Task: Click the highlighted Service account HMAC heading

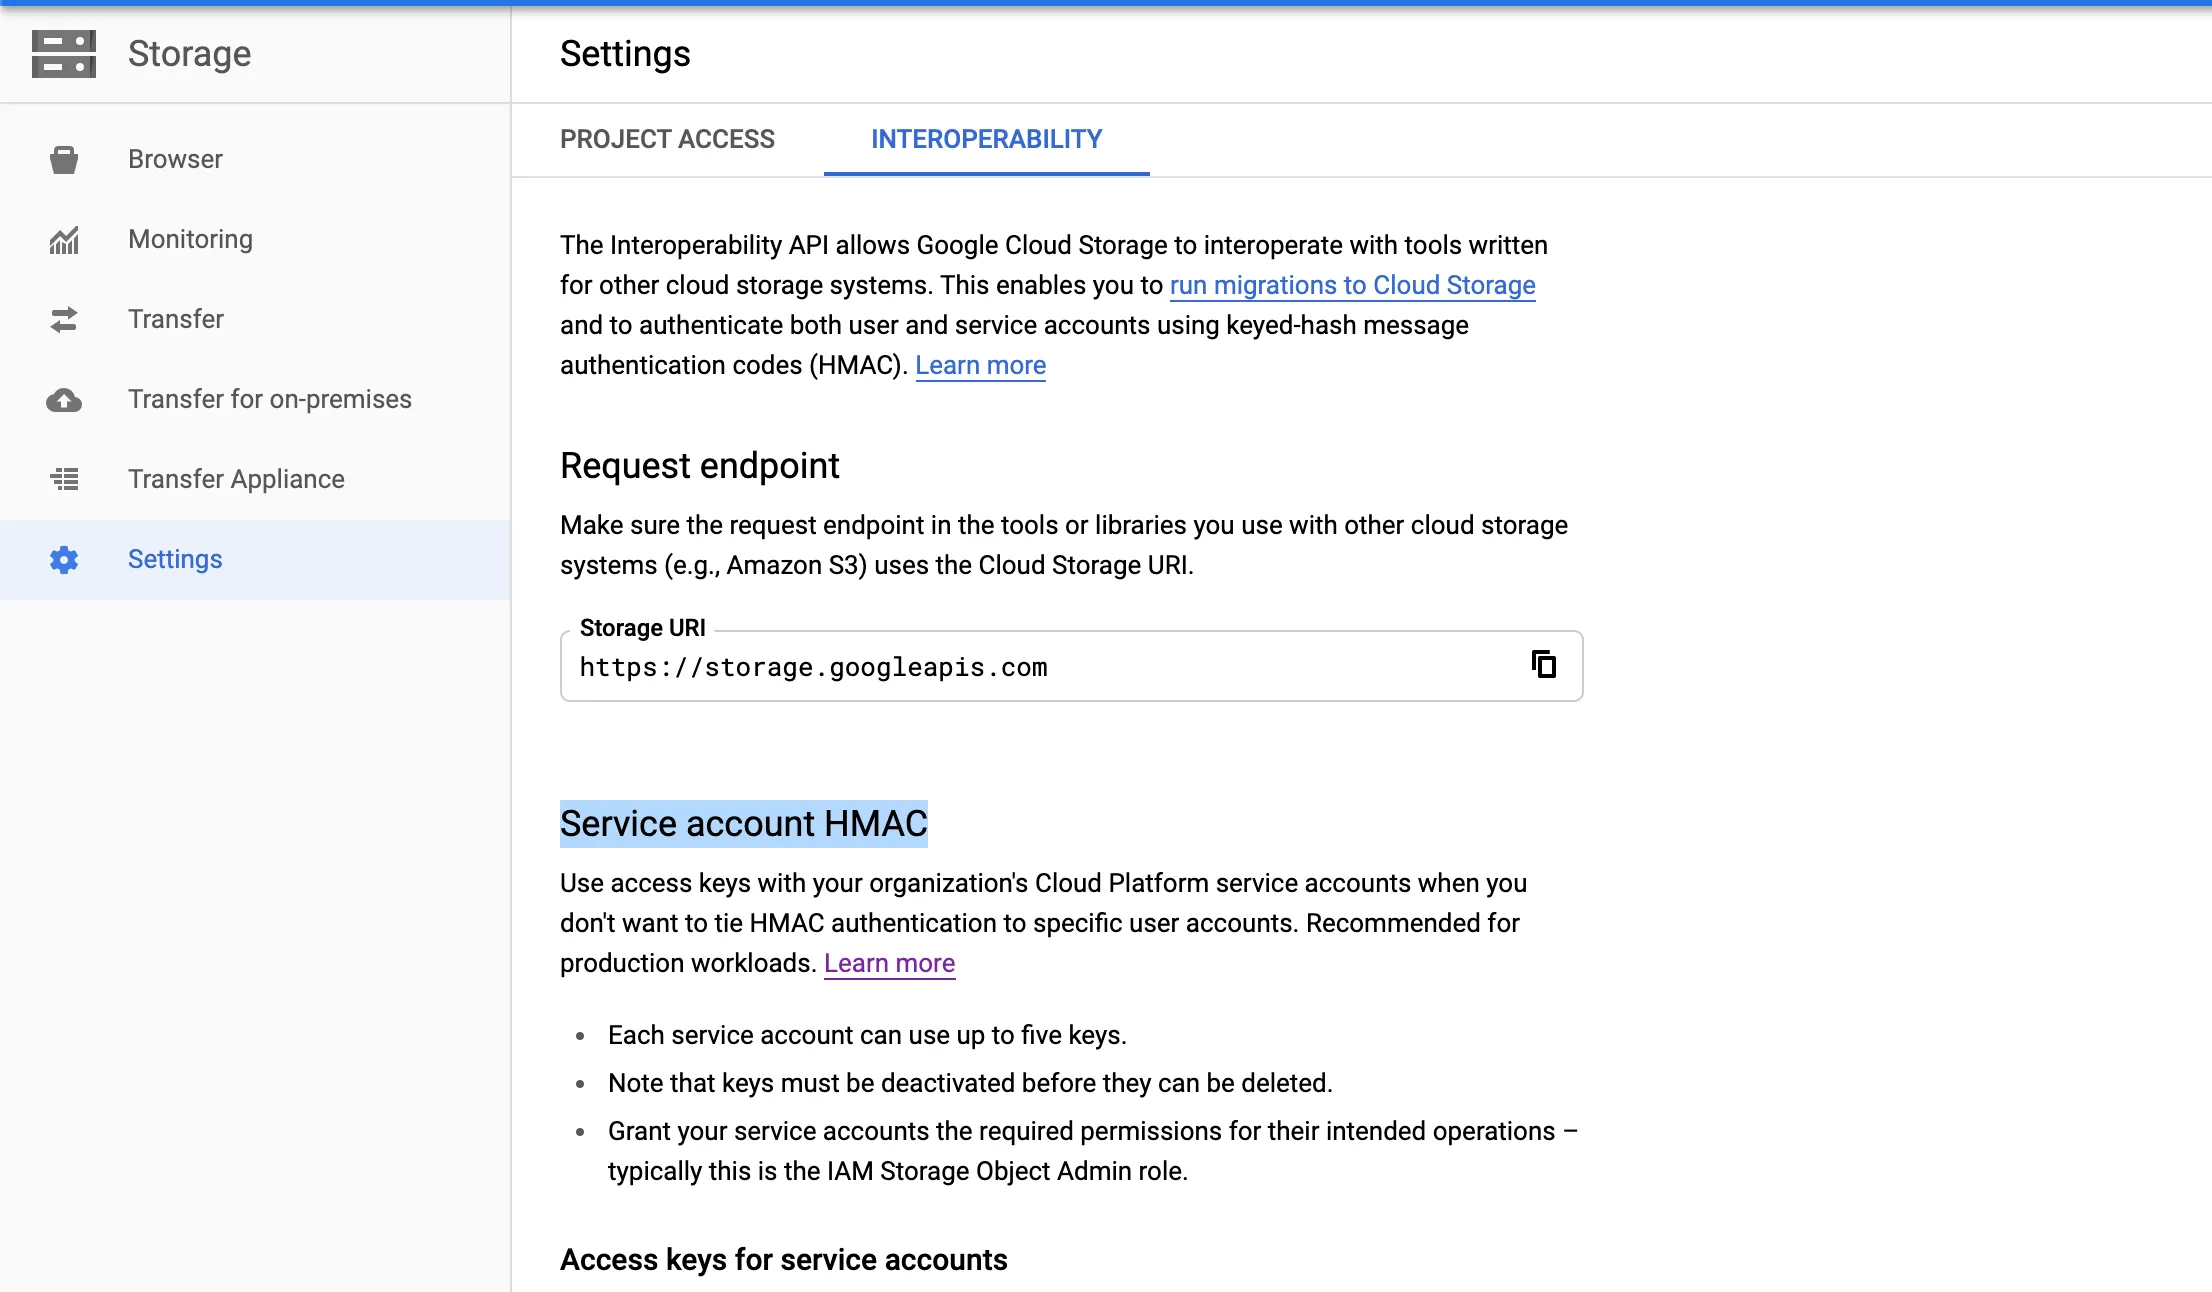Action: coord(743,824)
